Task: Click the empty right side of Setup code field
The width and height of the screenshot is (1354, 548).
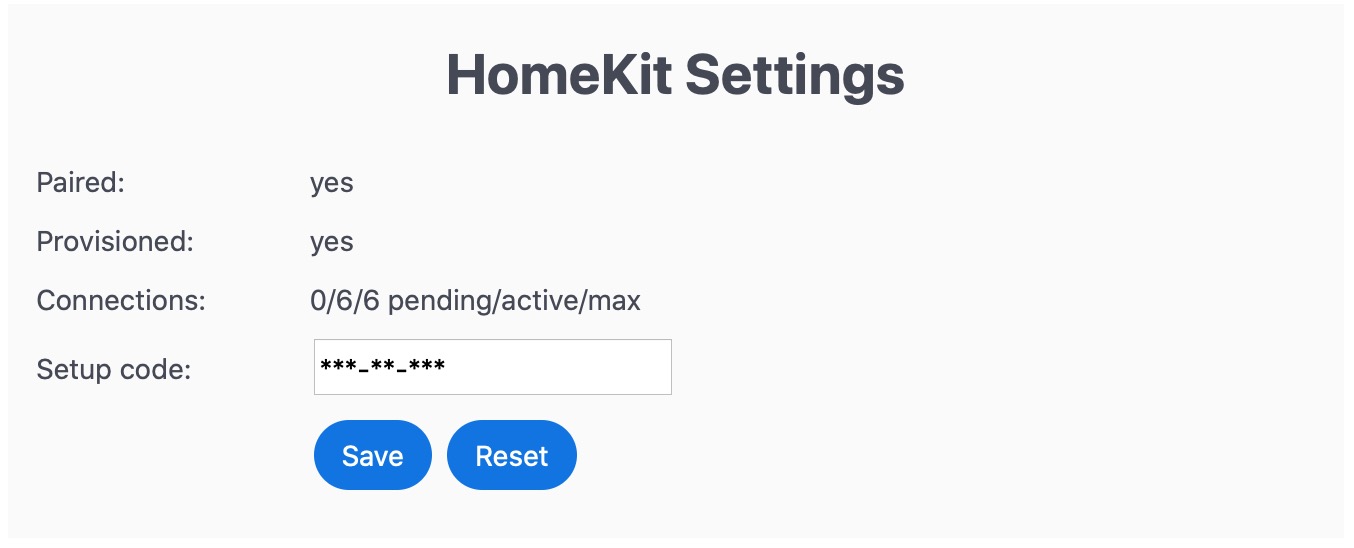Action: point(560,367)
